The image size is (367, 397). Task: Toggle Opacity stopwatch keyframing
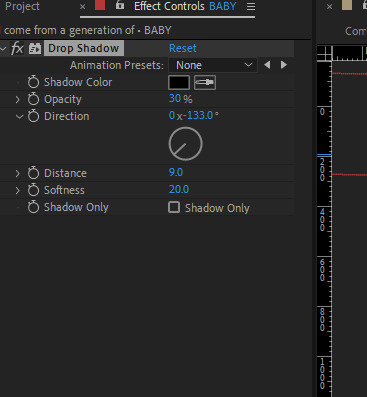33,99
